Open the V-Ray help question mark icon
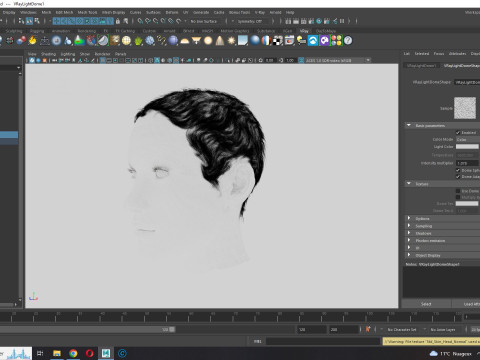The height and width of the screenshot is (360, 480). point(348,41)
